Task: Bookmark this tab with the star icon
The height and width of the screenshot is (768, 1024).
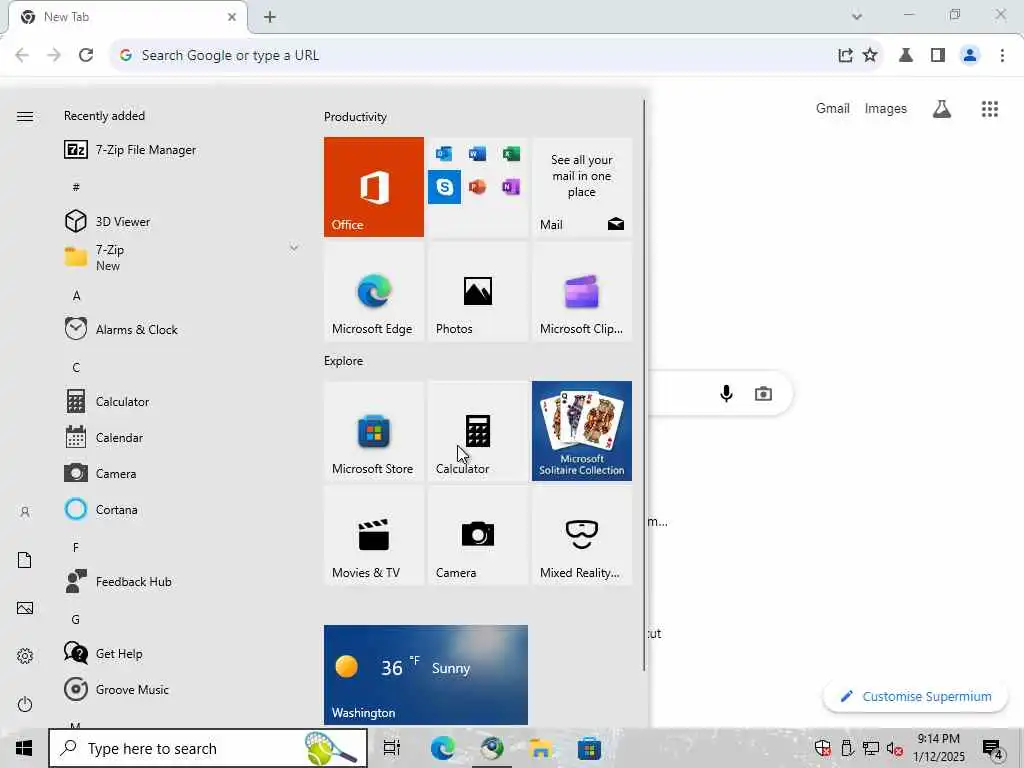Action: (x=870, y=55)
